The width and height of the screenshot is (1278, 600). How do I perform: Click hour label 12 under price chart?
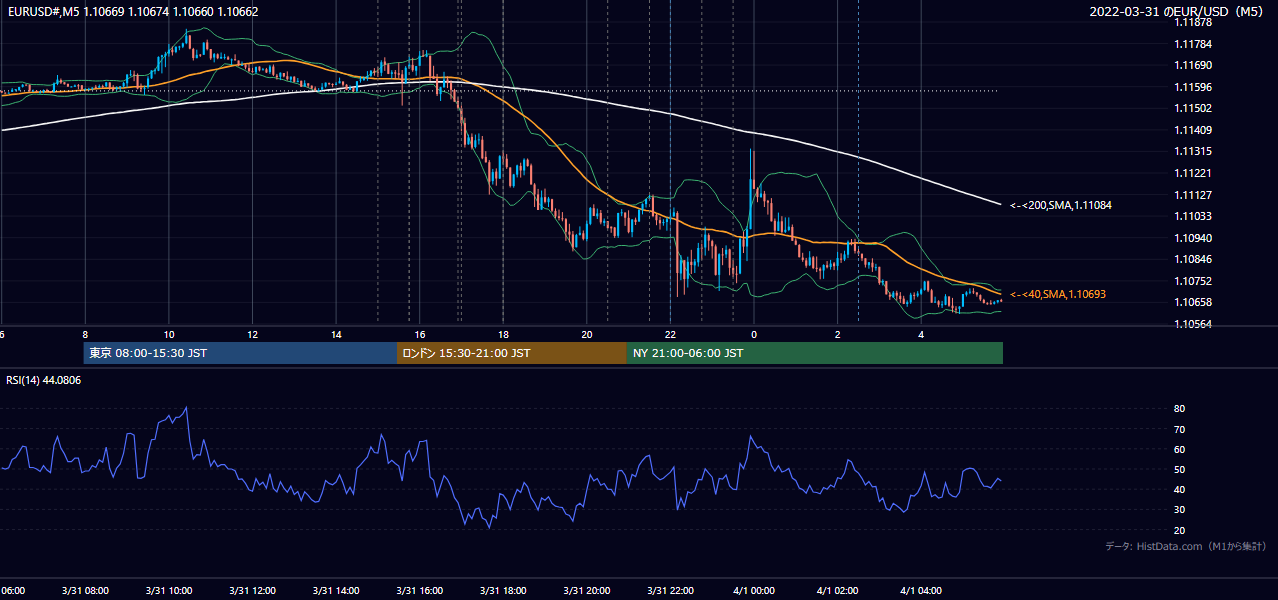[252, 335]
